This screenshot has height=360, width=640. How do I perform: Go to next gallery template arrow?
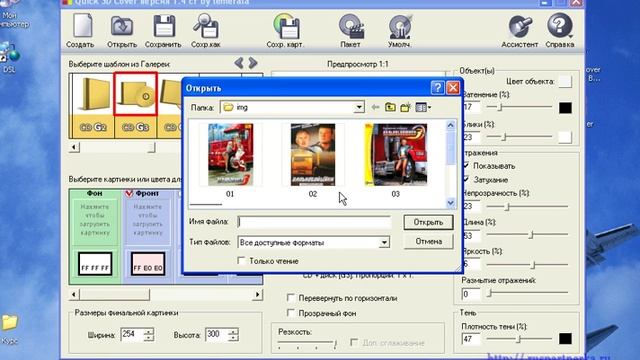(253, 63)
